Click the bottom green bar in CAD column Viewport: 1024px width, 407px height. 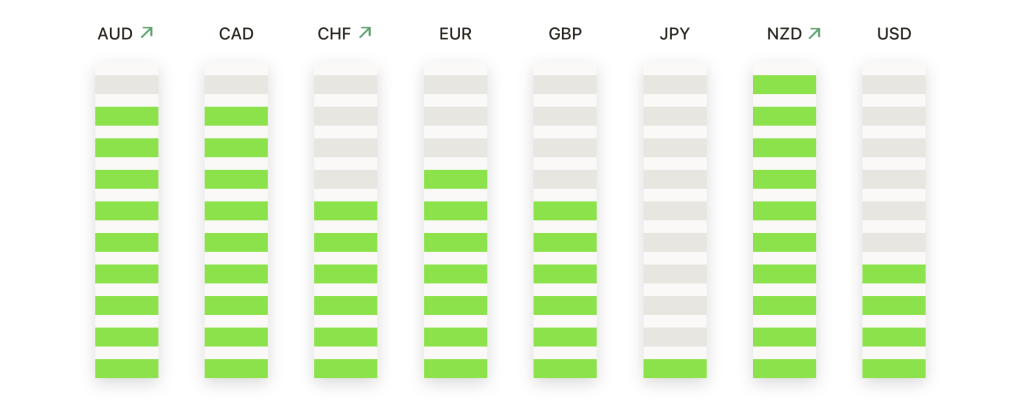[236, 368]
